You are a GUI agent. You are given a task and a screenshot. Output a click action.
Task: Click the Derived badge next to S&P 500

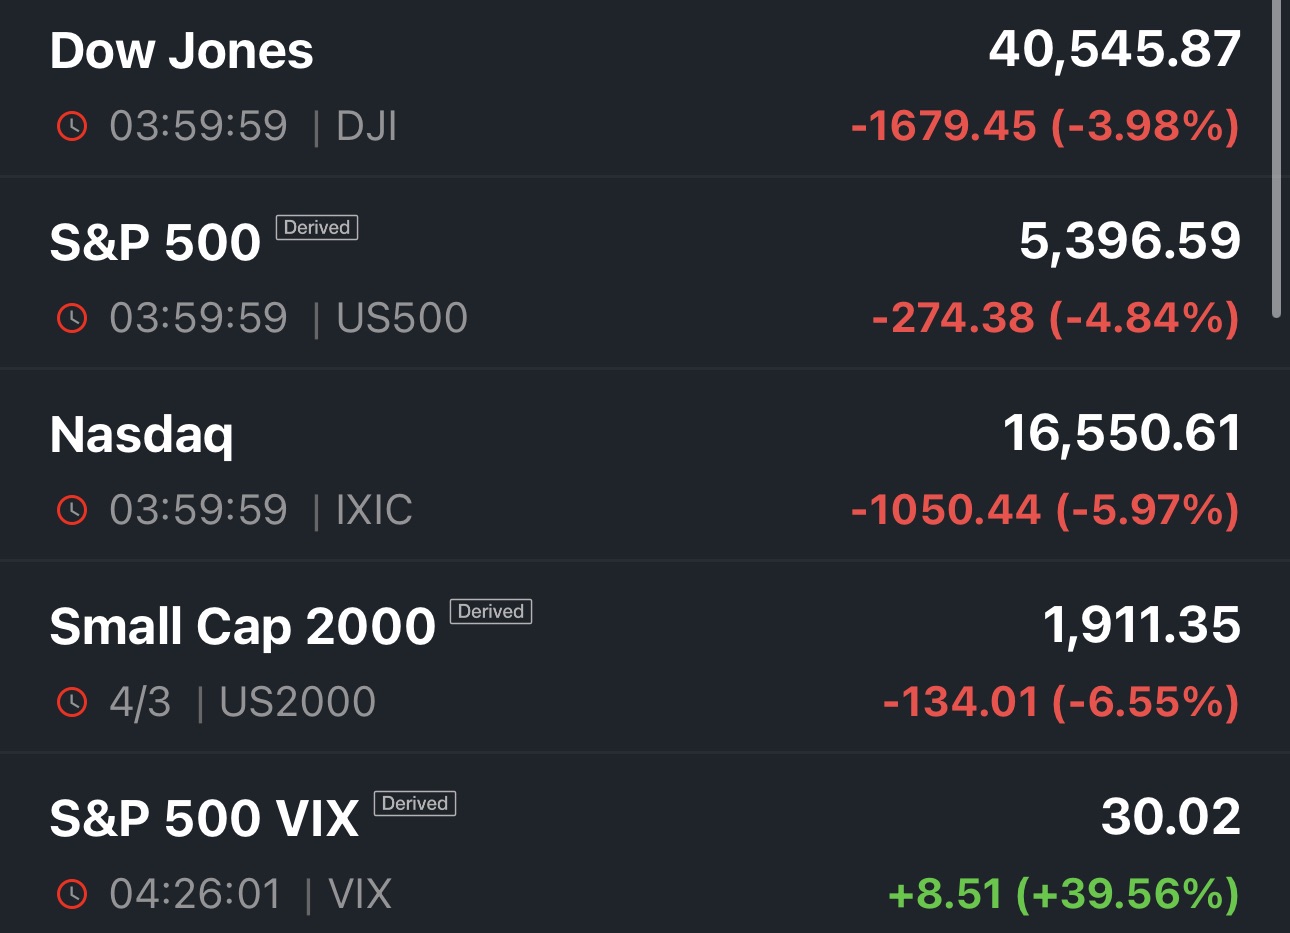coord(316,228)
